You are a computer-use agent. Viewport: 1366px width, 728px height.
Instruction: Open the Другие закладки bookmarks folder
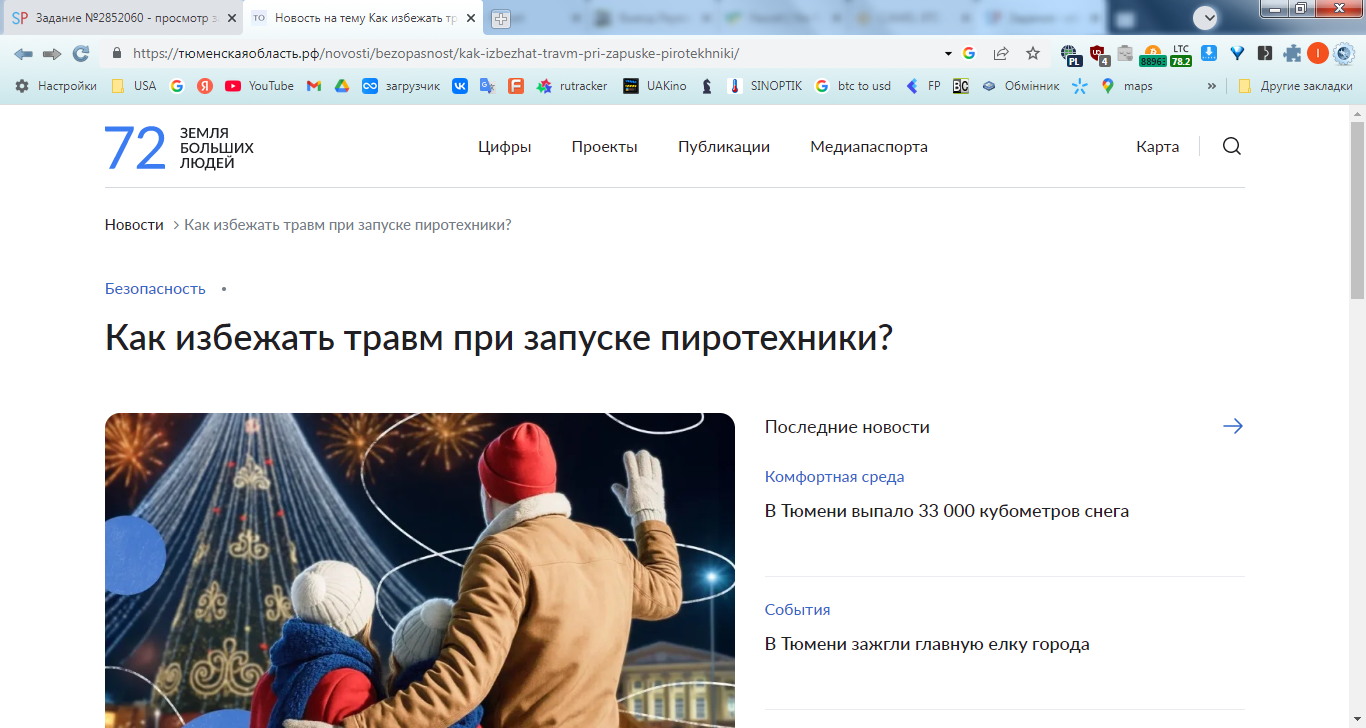pos(1295,86)
